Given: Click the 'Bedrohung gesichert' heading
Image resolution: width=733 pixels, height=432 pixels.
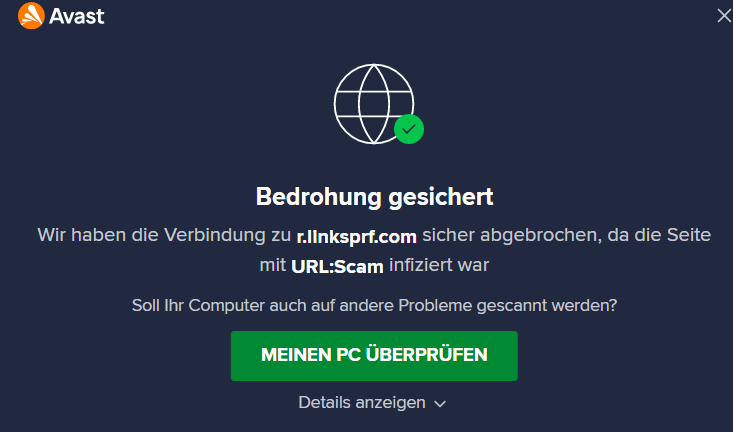Looking at the screenshot, I should pyautogui.click(x=374, y=196).
